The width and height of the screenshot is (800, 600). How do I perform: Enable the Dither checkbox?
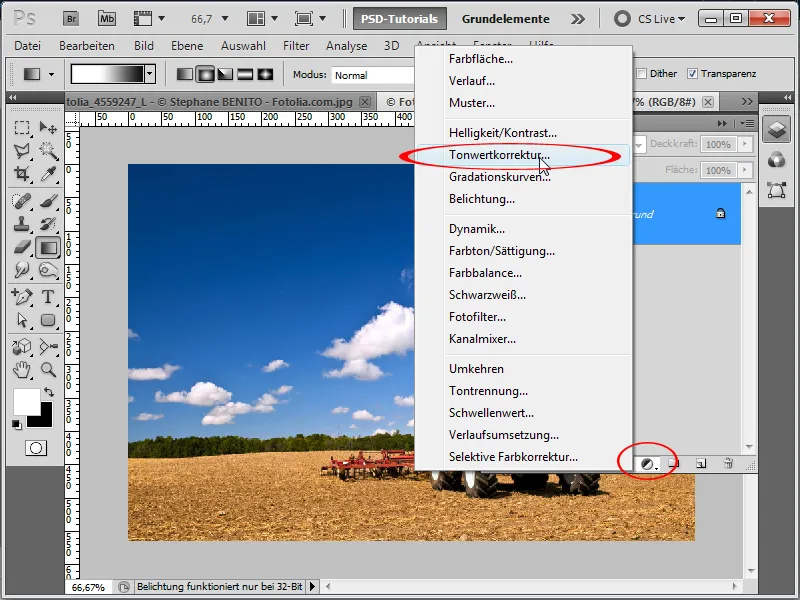(643, 73)
